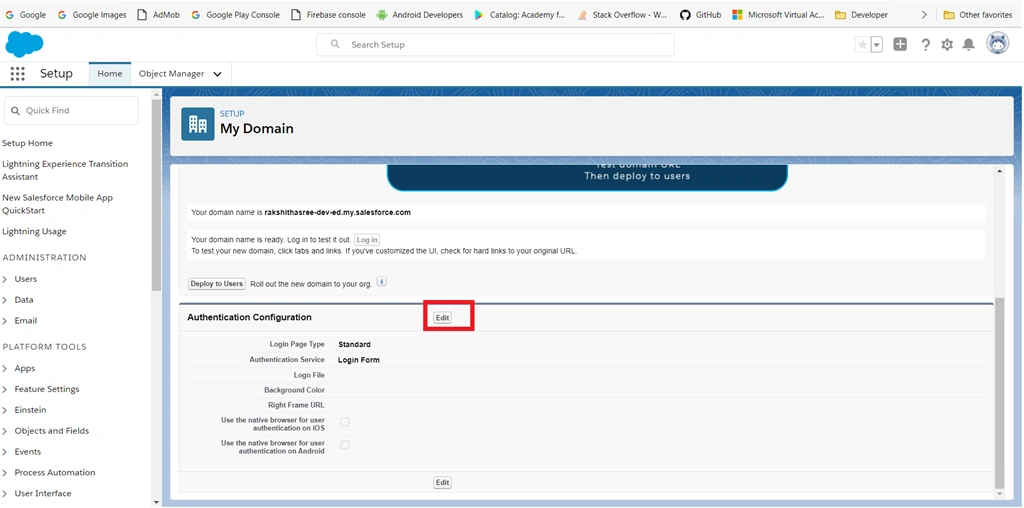Click the Global Actions plus icon
Screen dimensions: 1024x508
[900, 44]
